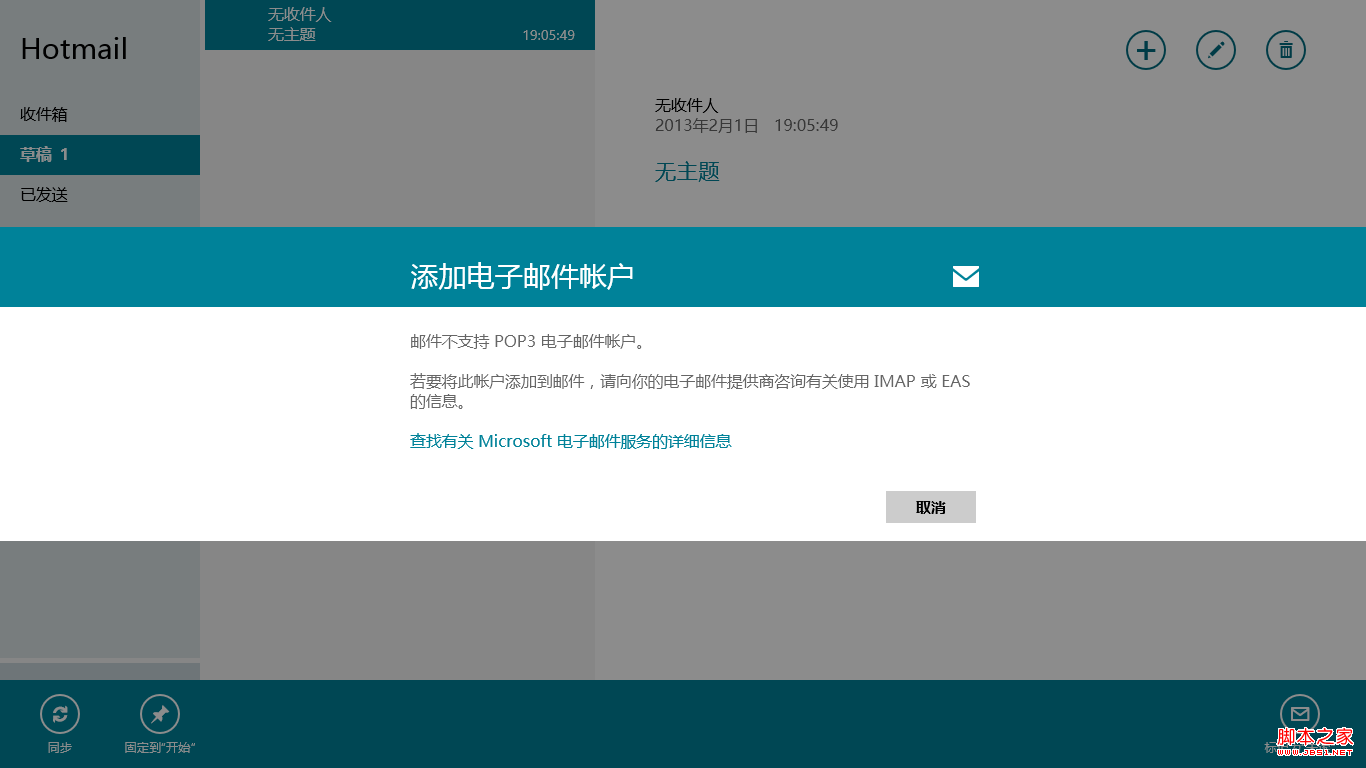Click the 无收件人 recipient line in the reading pane
Viewport: 1366px width, 768px height.
tap(686, 105)
